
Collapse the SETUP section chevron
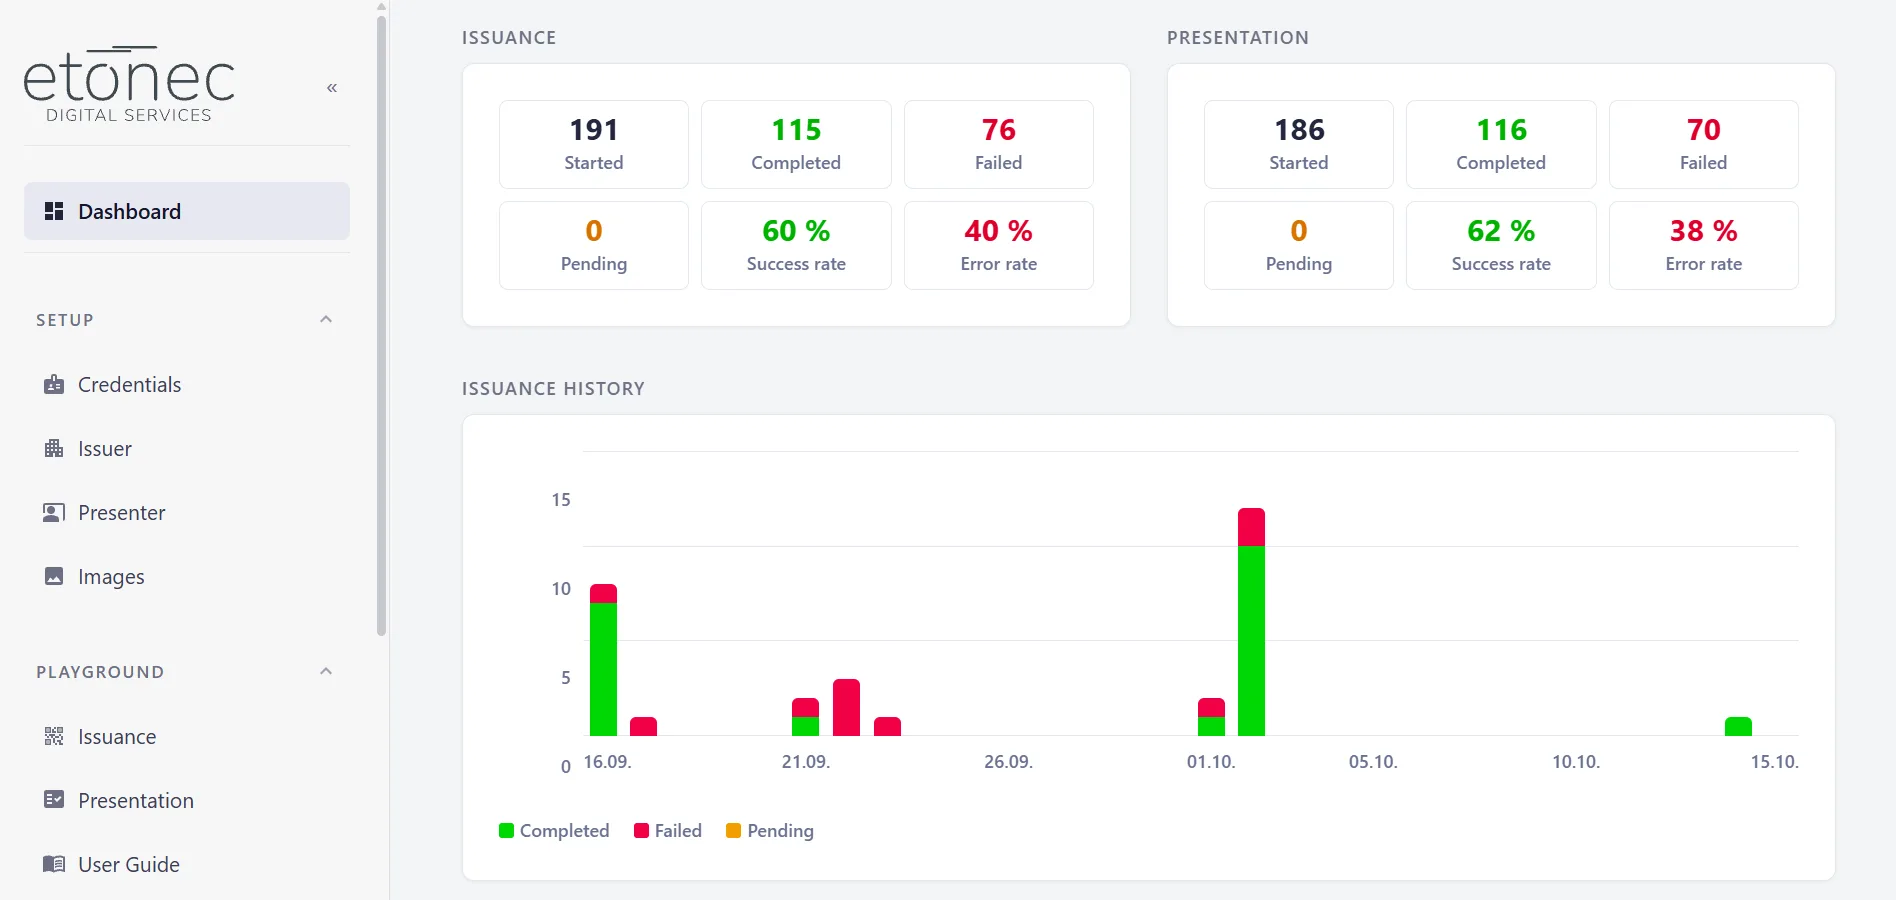pos(326,320)
